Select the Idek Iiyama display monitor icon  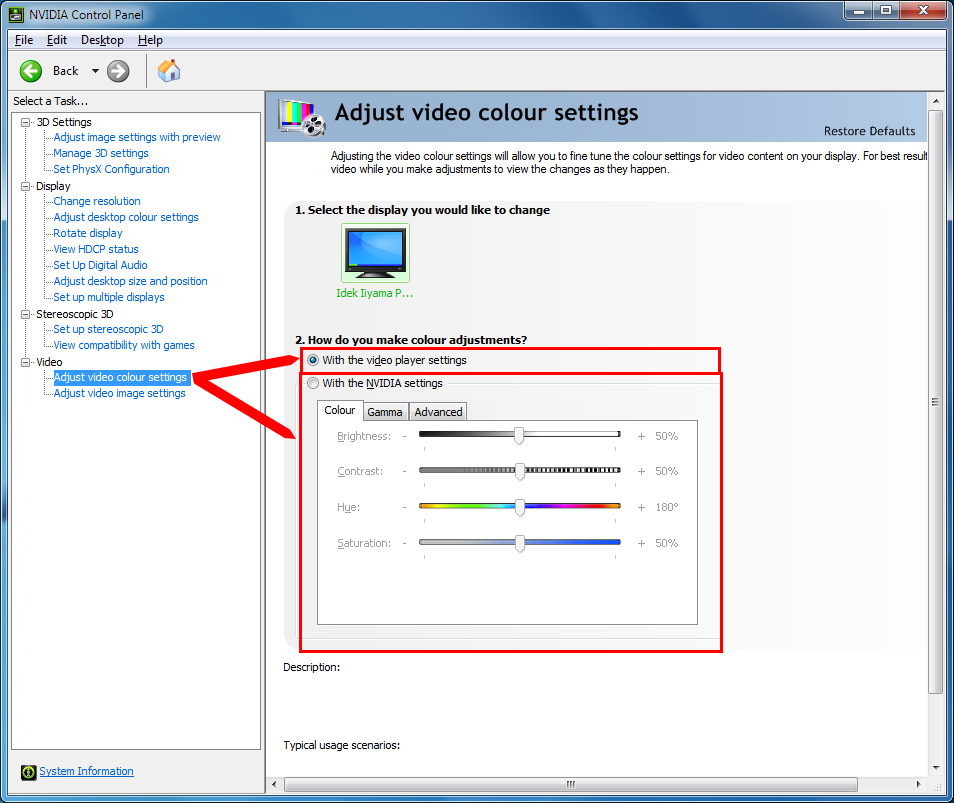pyautogui.click(x=375, y=252)
